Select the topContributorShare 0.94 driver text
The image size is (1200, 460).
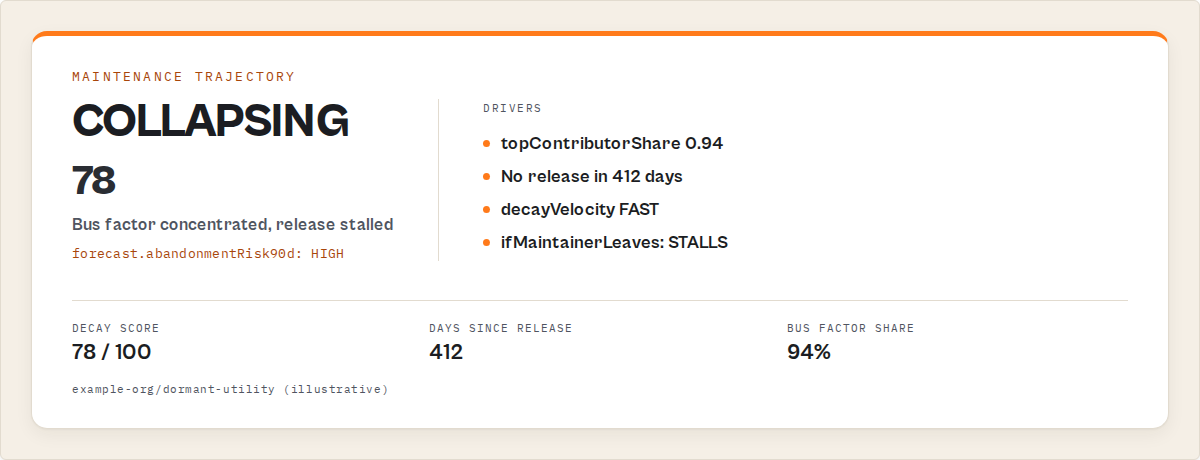[x=612, y=143]
